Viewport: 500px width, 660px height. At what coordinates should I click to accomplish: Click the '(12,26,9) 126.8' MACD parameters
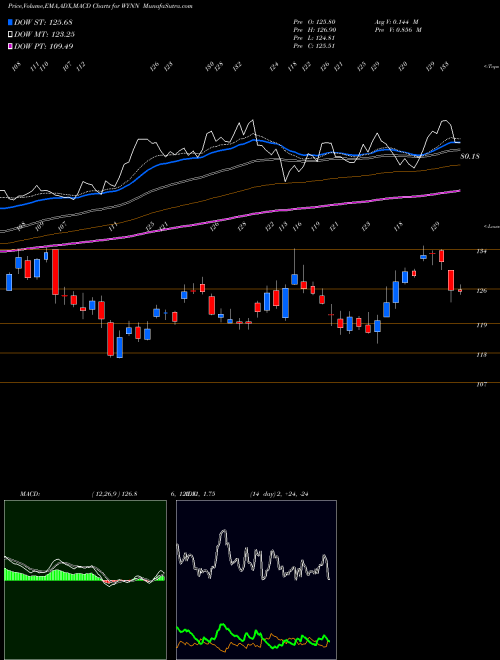114,494
